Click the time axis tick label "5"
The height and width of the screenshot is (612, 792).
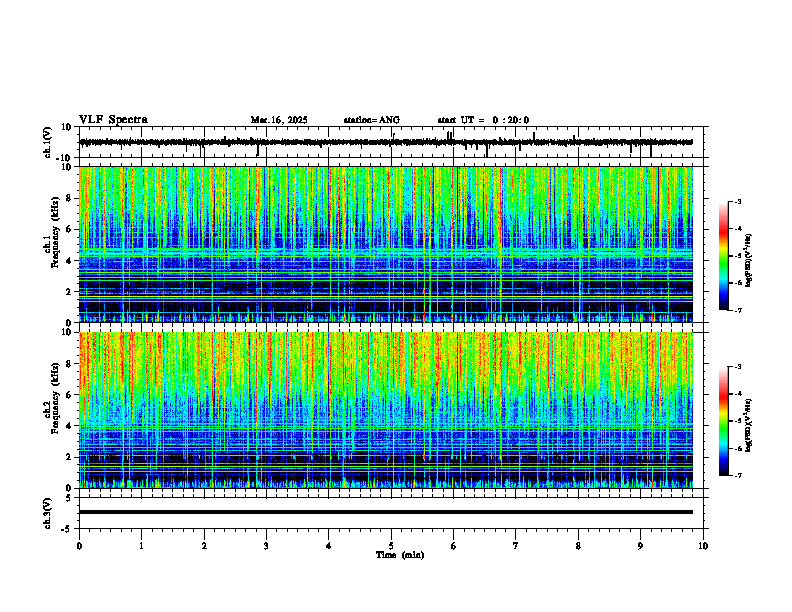pos(391,546)
